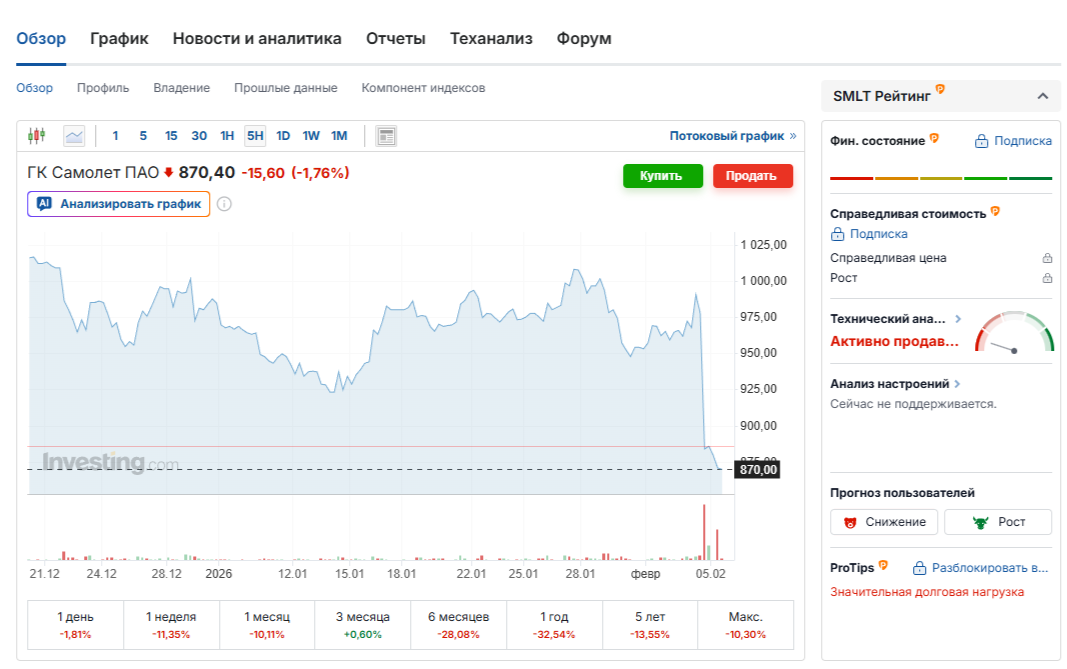
Task: Open the main Обзор tab
Action: [41, 39]
